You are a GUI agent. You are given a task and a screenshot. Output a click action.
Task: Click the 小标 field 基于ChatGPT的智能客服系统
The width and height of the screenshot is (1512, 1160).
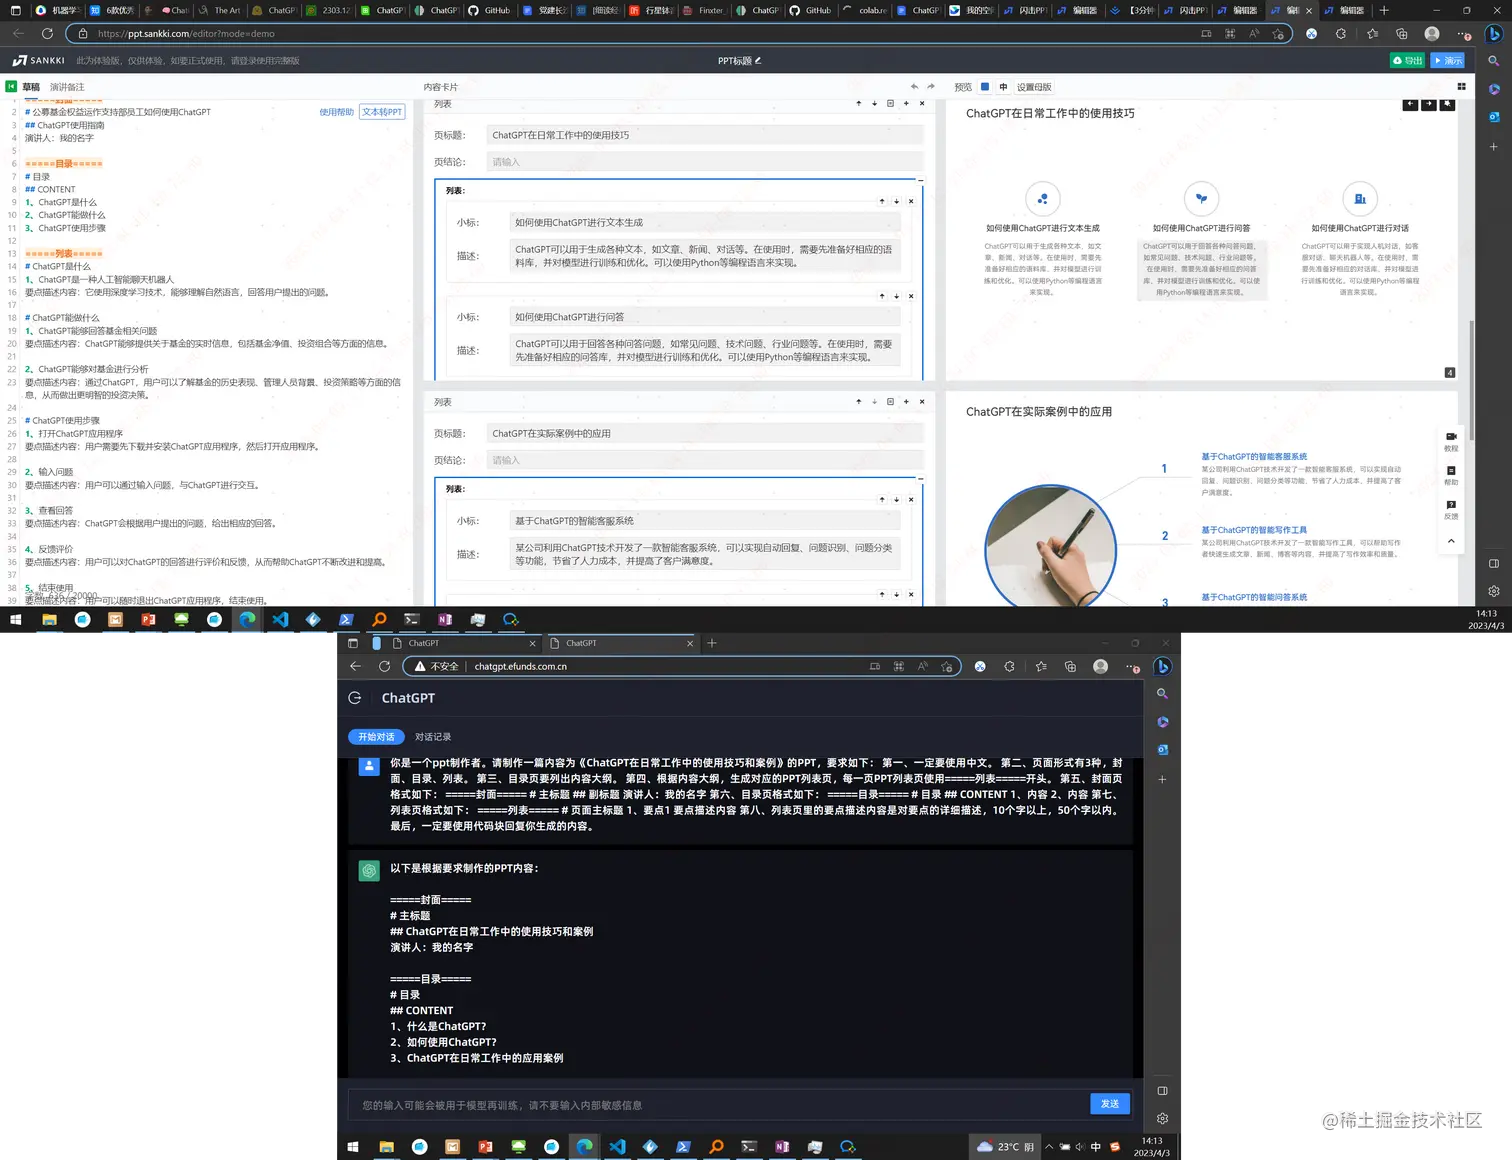point(705,521)
